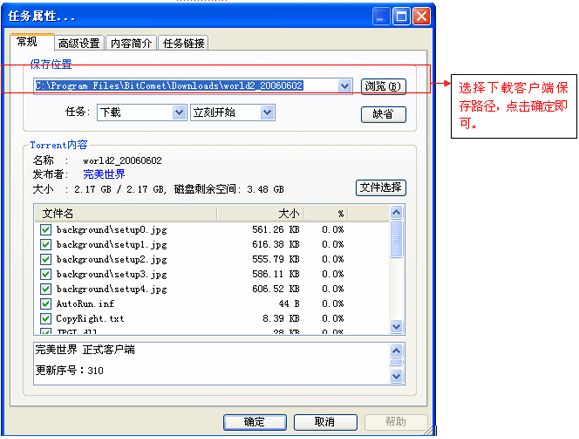Screen dimensions: 579x439
Task: Click the save path input field
Action: (186, 86)
